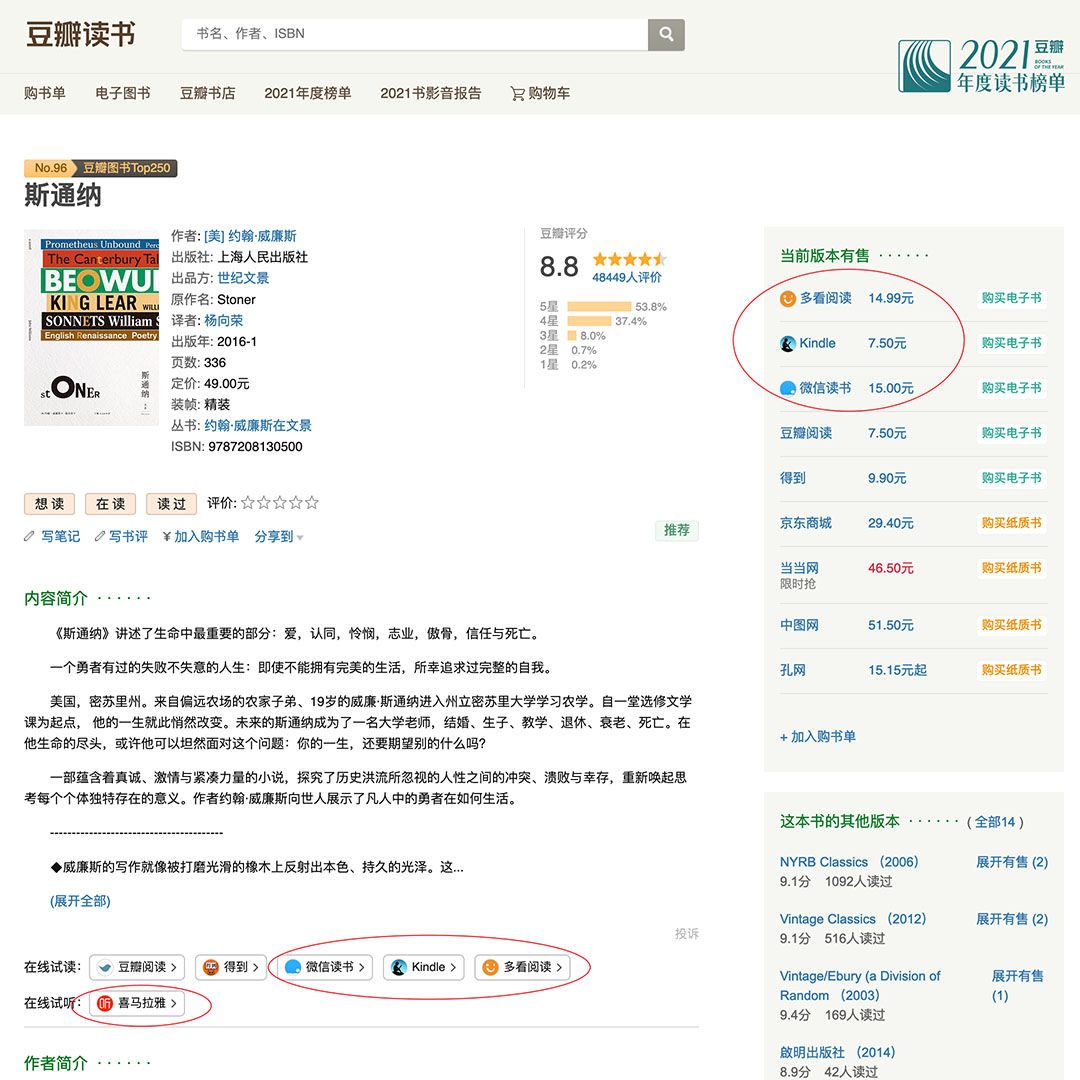Open 喜马拉雅 online listening
The width and height of the screenshot is (1080, 1080).
(137, 1003)
